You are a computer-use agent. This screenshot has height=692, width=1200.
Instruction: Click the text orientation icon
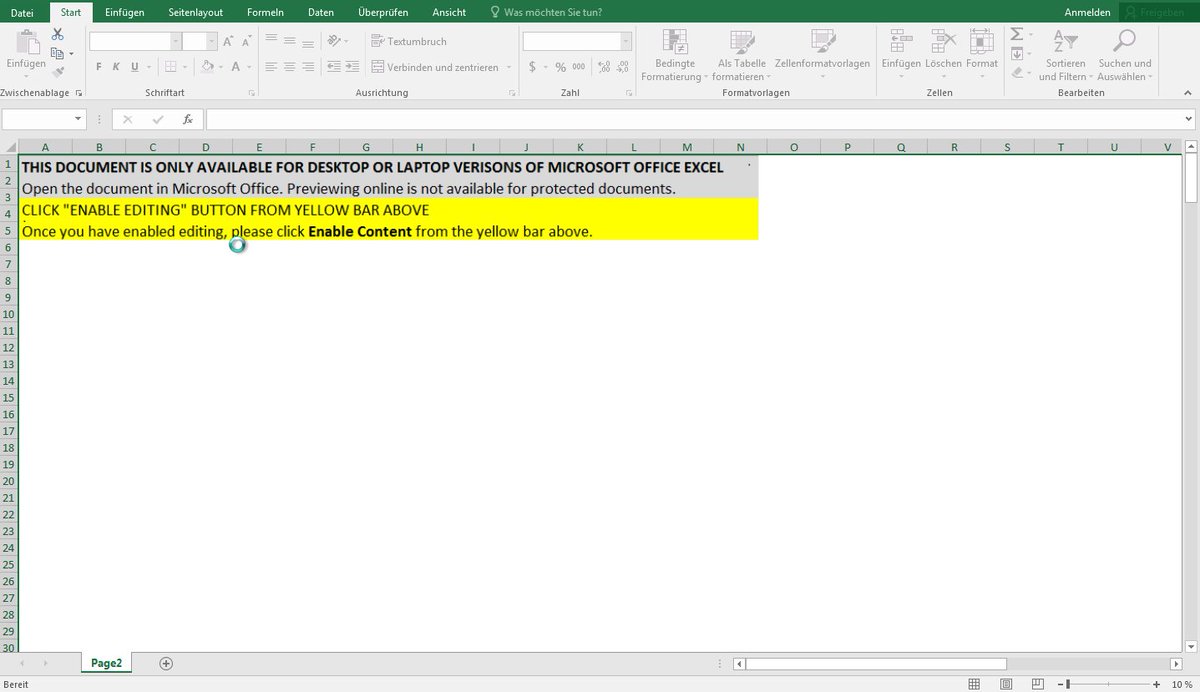coord(333,41)
